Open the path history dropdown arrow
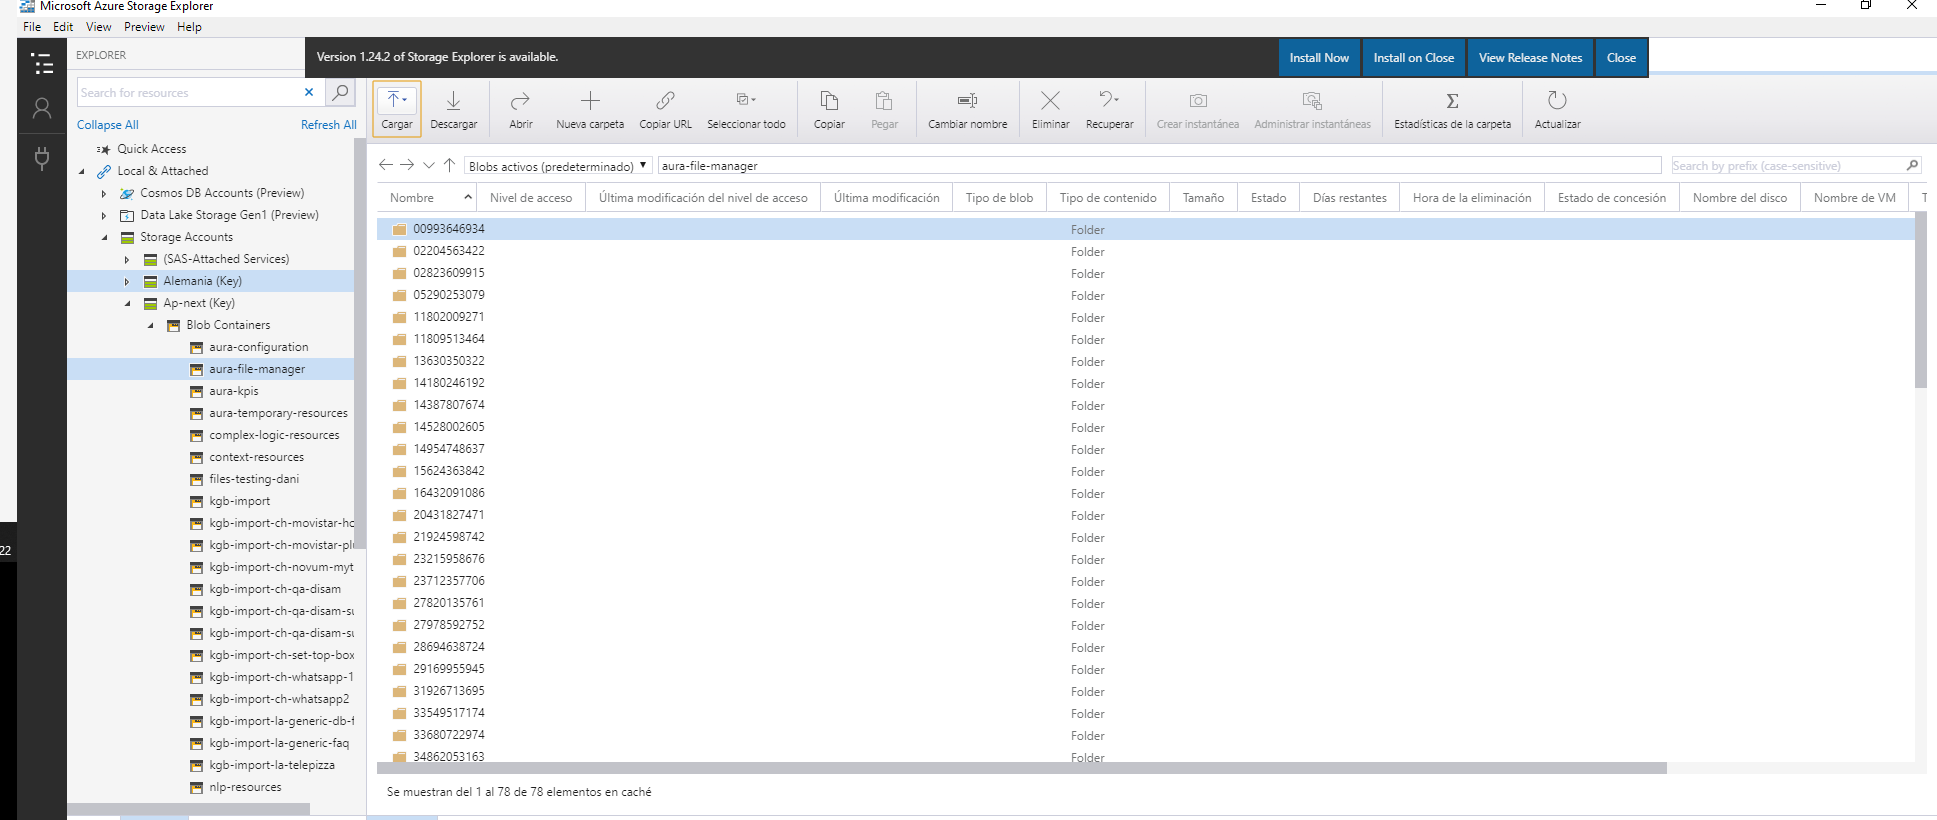This screenshot has width=1937, height=820. click(428, 165)
